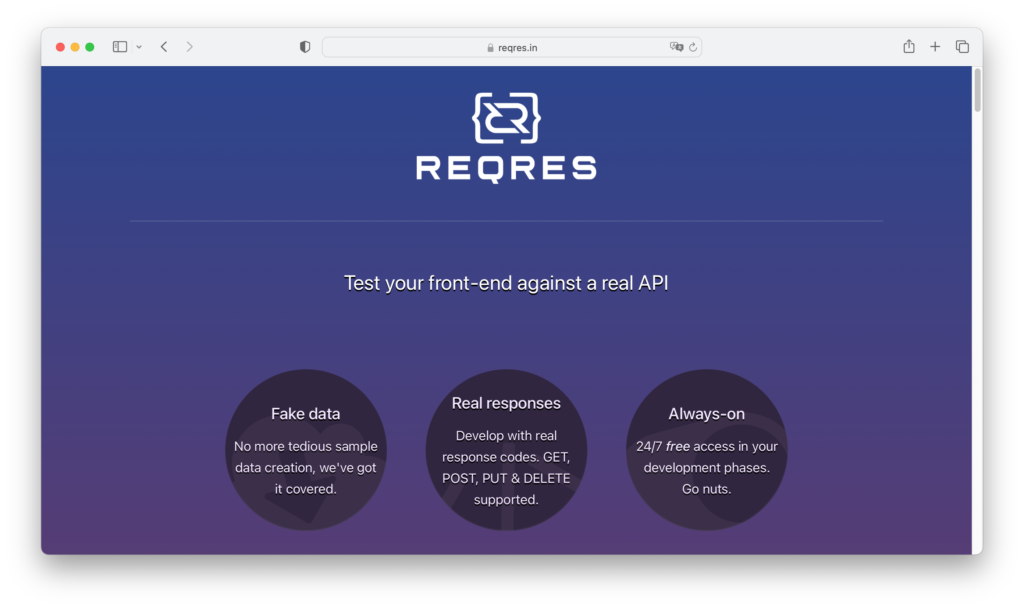Enter full screen with green button
Viewport: 1024px width, 609px height.
pyautogui.click(x=90, y=47)
